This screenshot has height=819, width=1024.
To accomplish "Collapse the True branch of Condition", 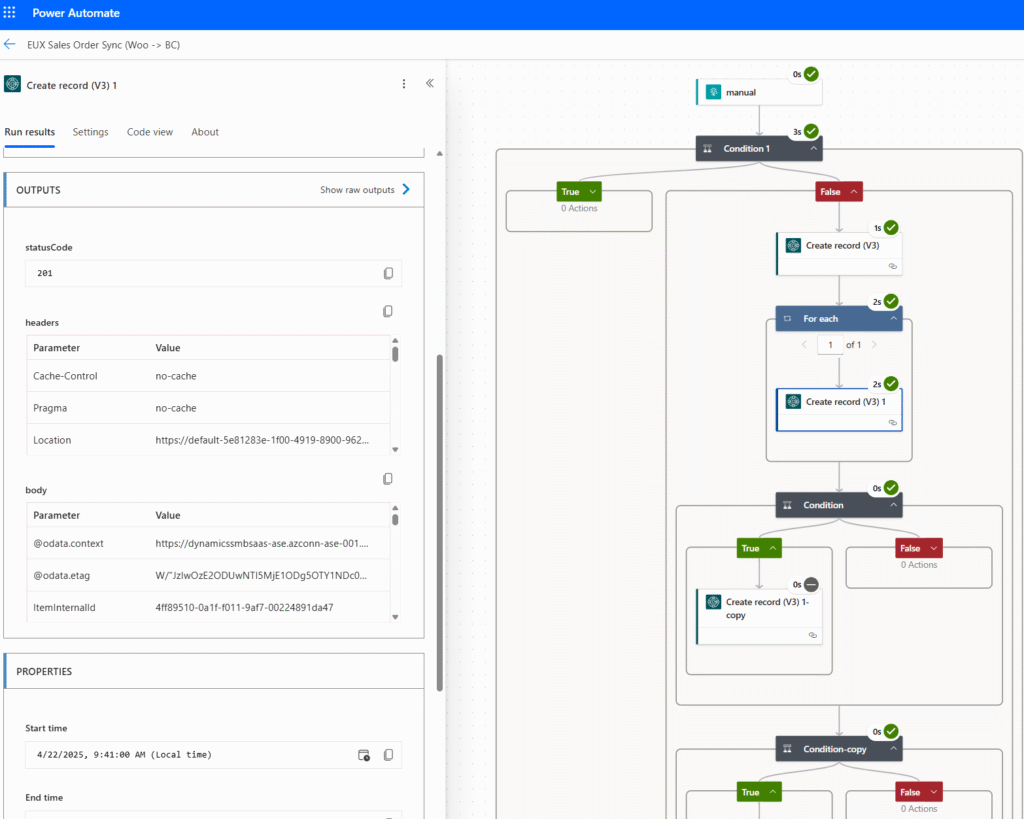I will coord(773,548).
